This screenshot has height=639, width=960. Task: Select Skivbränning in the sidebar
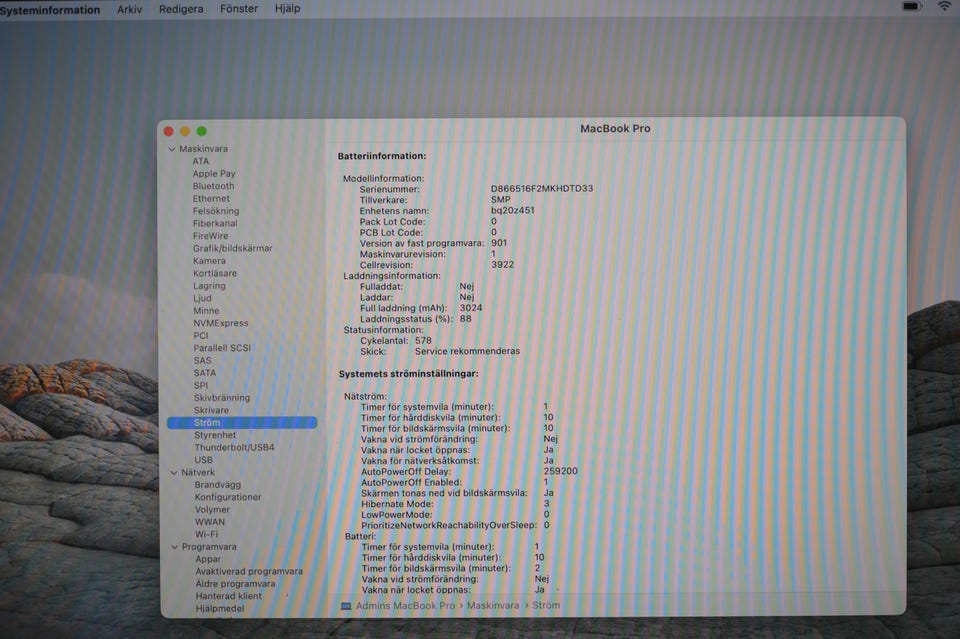pyautogui.click(x=222, y=398)
